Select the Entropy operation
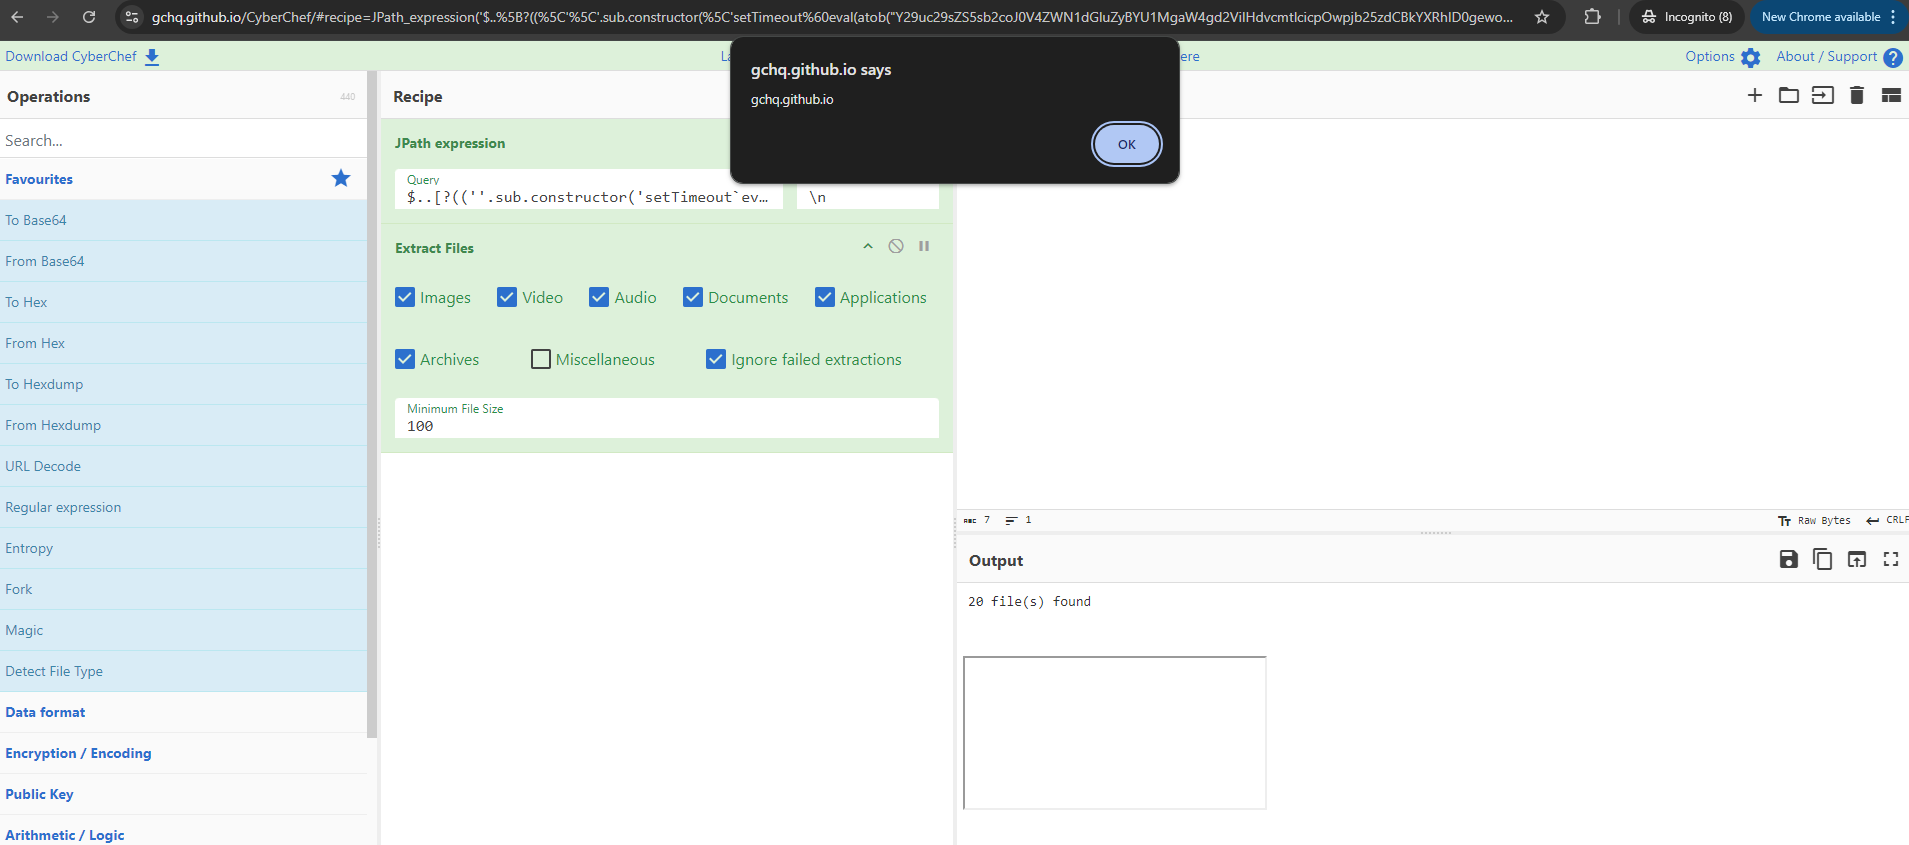The width and height of the screenshot is (1909, 845). click(x=183, y=548)
